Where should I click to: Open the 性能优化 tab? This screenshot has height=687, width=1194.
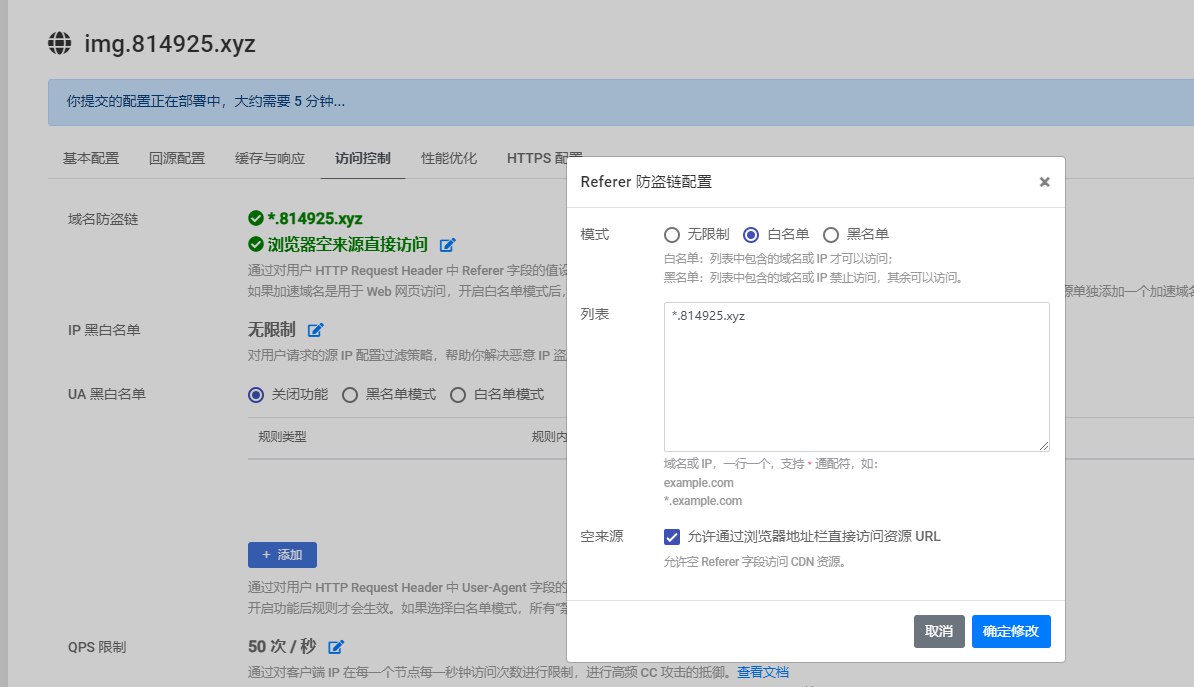coord(449,158)
